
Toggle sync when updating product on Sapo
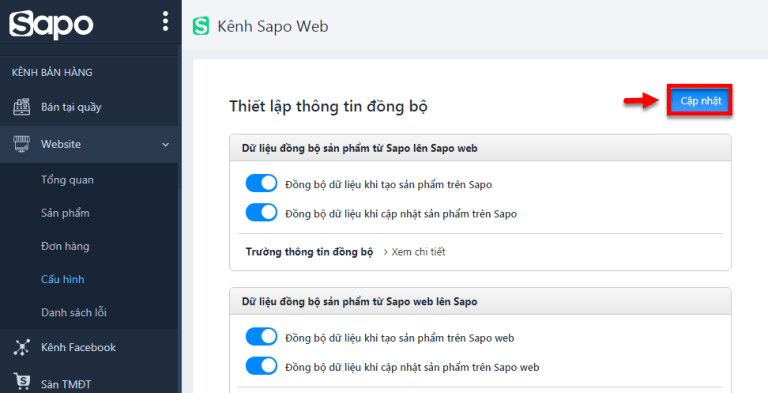point(261,213)
